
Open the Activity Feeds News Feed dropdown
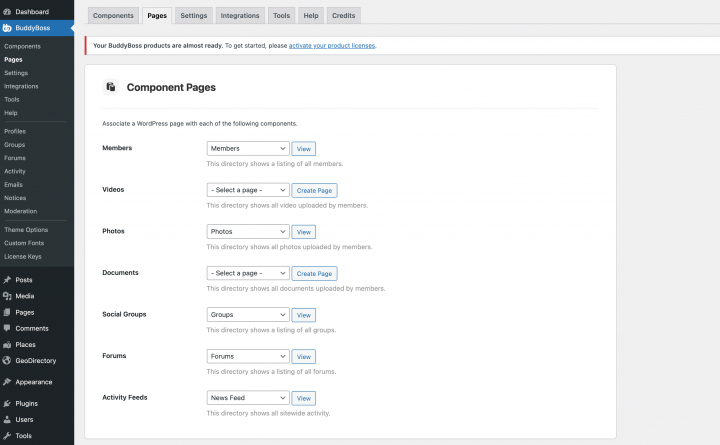(x=247, y=398)
